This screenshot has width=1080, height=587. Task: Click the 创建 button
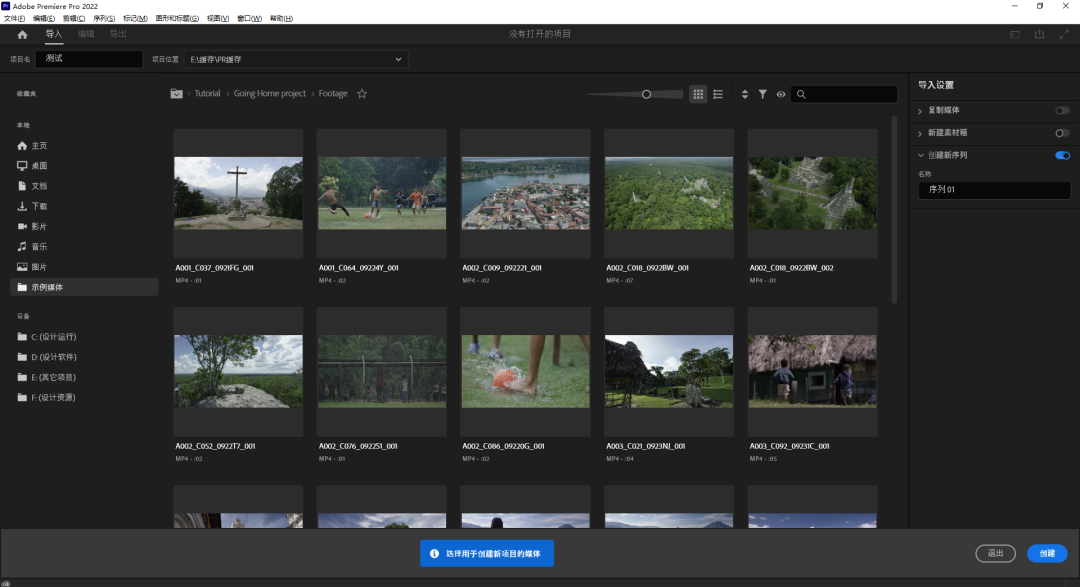click(1046, 553)
